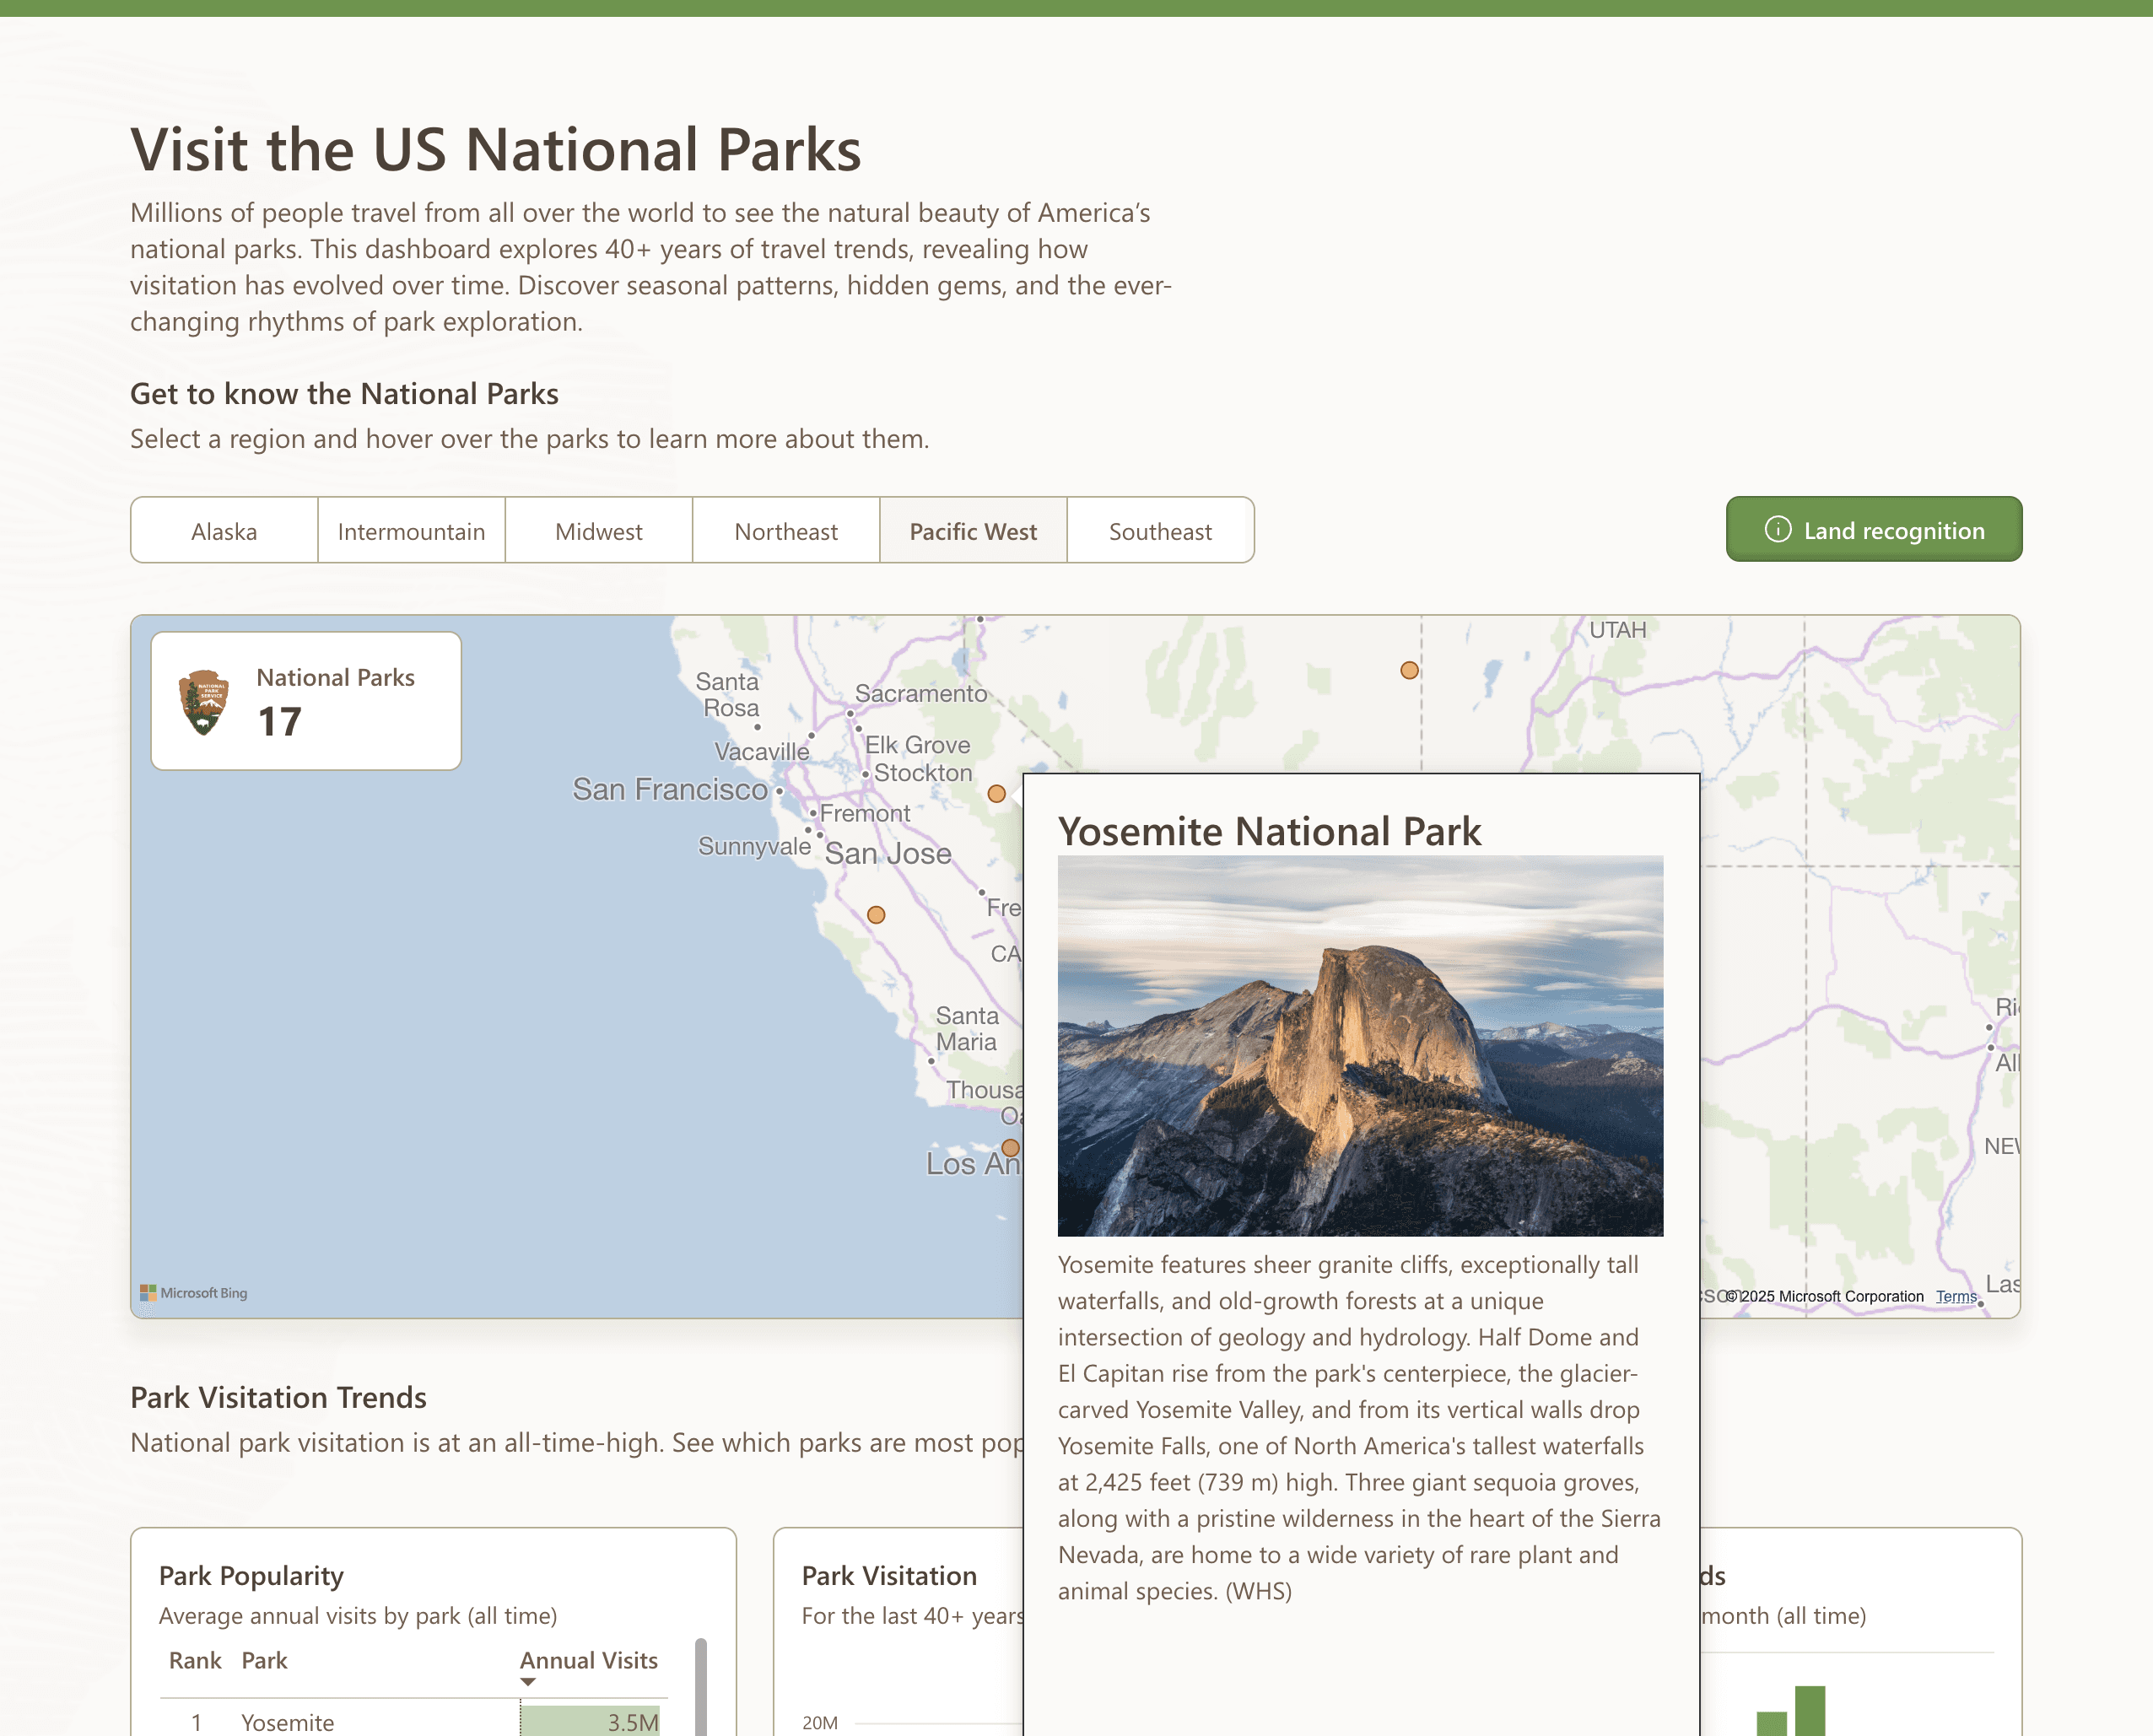Click the orange park marker south of San Jose
The width and height of the screenshot is (2153, 1736).
[x=876, y=915]
